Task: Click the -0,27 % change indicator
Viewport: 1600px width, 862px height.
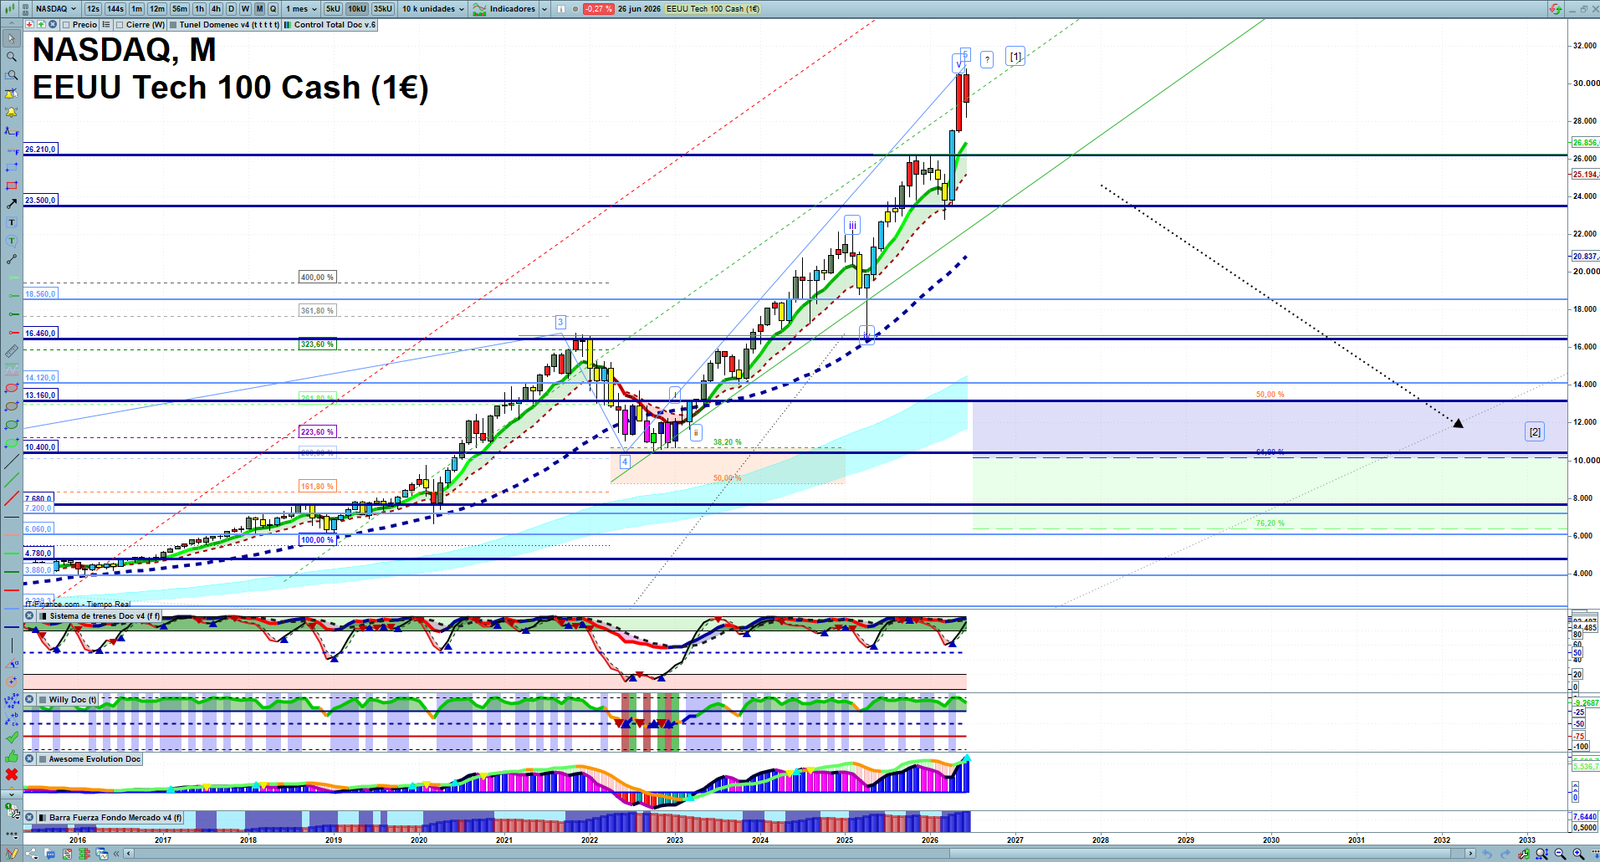Action: [x=598, y=9]
